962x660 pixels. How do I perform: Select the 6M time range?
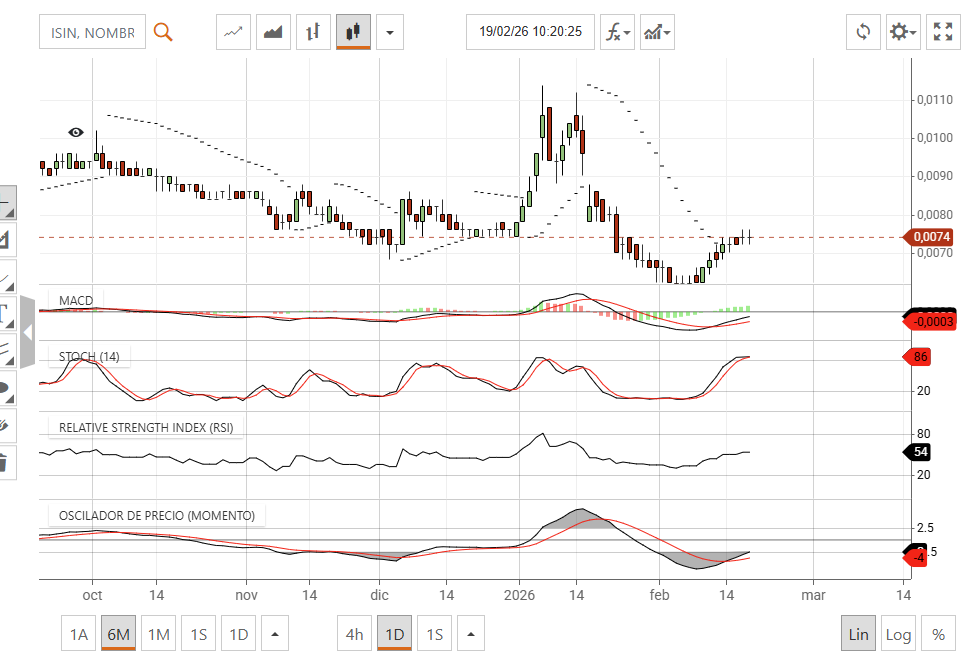[x=118, y=634]
